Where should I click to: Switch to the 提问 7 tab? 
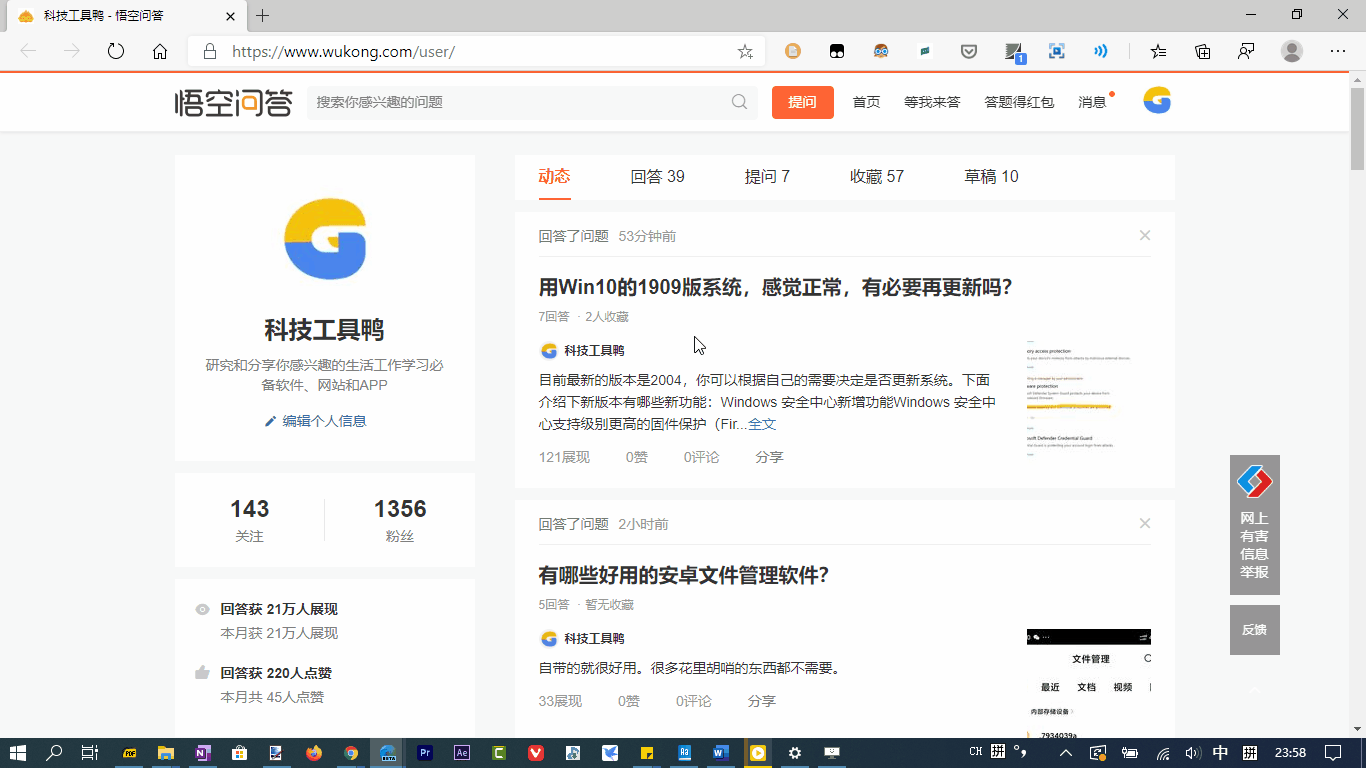tap(767, 177)
